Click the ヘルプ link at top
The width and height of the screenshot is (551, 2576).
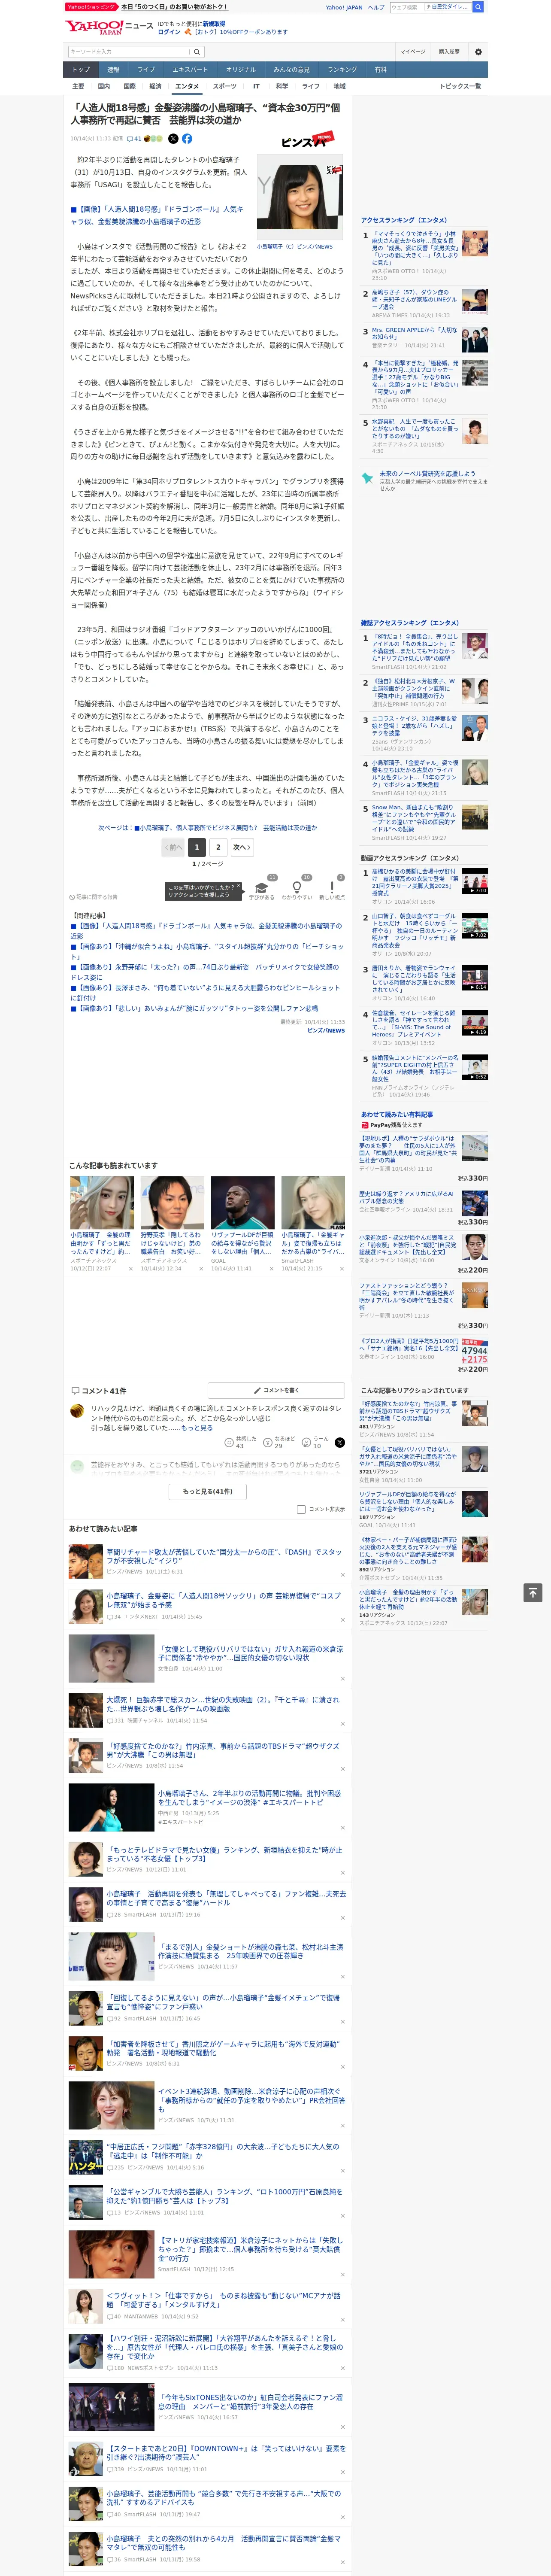point(376,7)
